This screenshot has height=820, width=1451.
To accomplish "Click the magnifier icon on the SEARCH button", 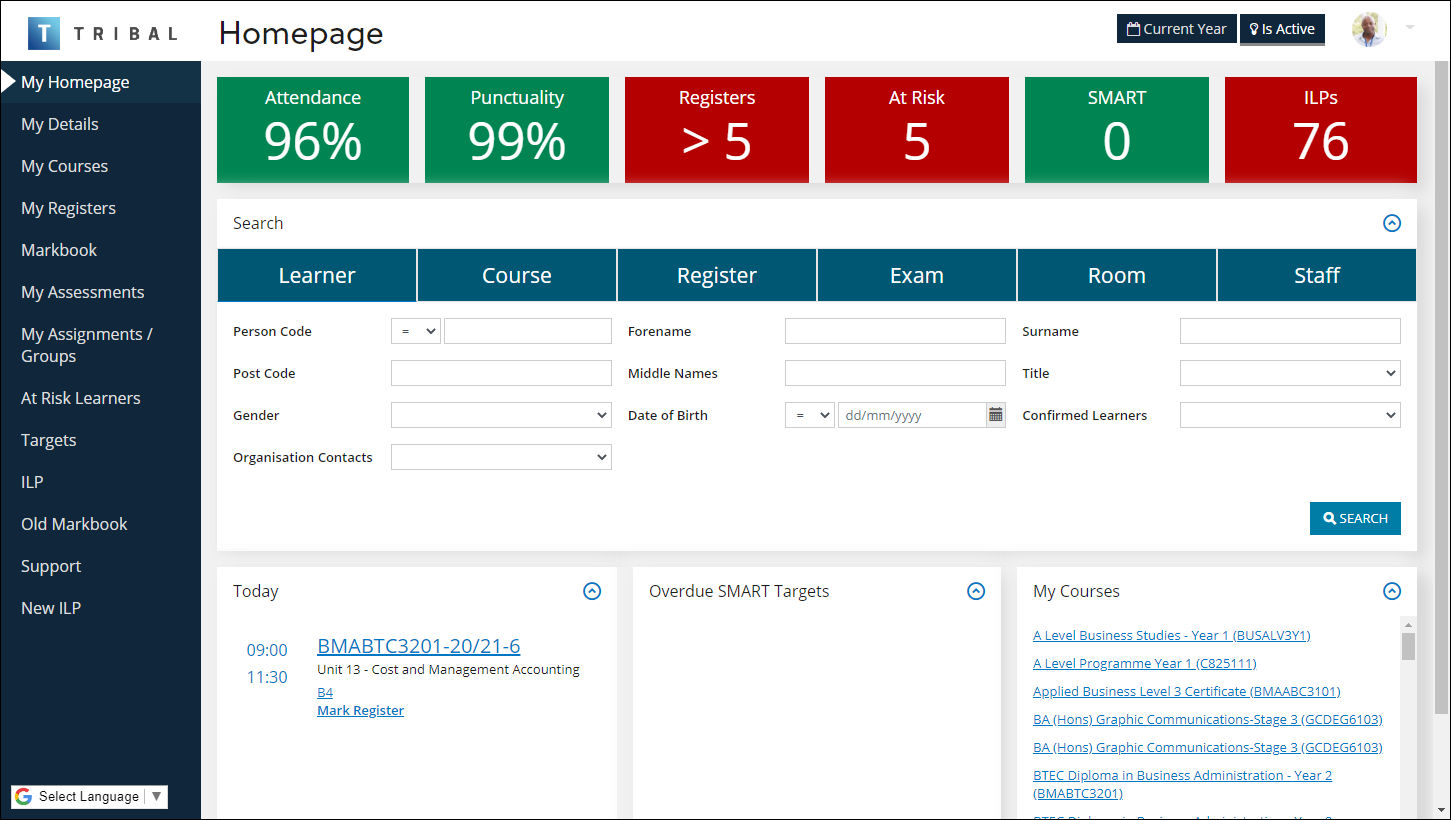I will pyautogui.click(x=1330, y=518).
